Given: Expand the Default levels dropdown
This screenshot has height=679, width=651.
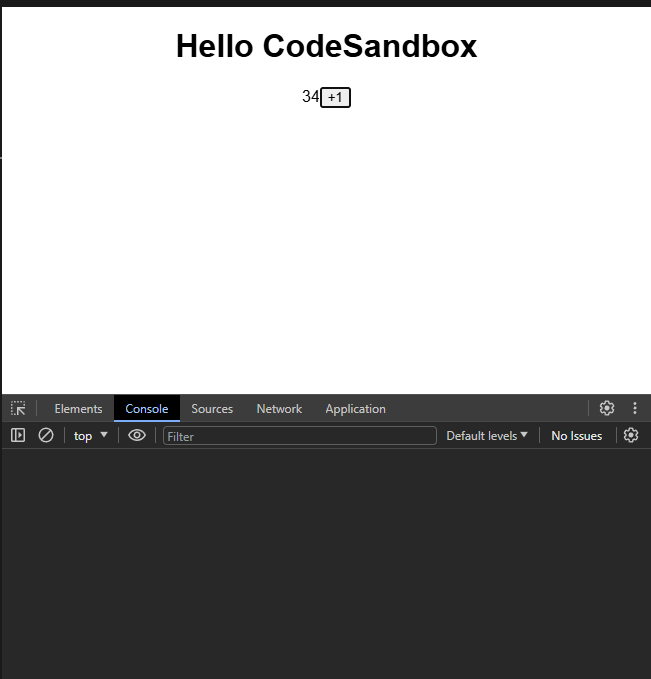Looking at the screenshot, I should [487, 436].
